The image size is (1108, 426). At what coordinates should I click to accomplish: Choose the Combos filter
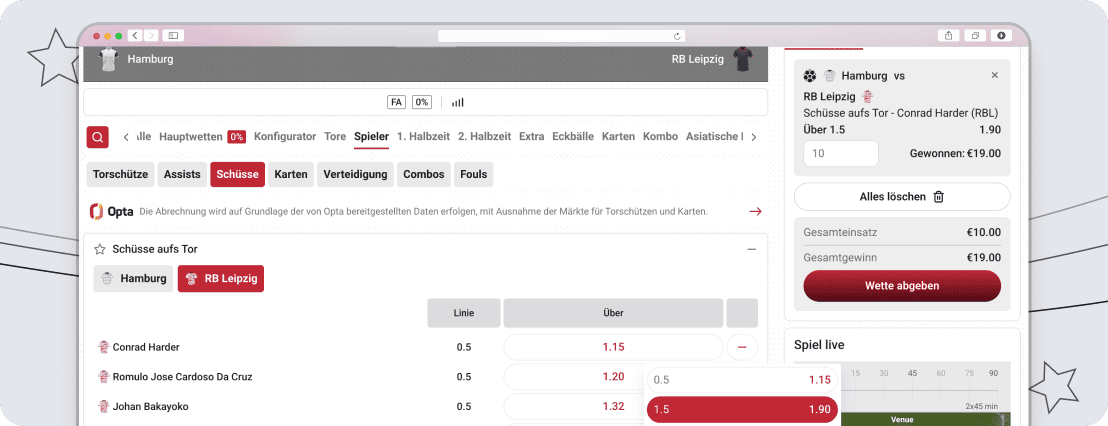click(x=424, y=174)
